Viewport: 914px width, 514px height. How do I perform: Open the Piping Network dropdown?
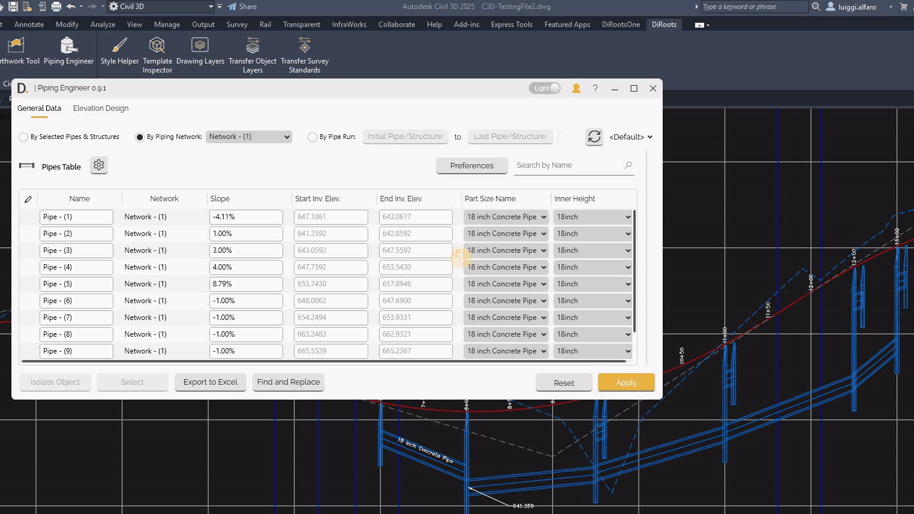click(248, 137)
